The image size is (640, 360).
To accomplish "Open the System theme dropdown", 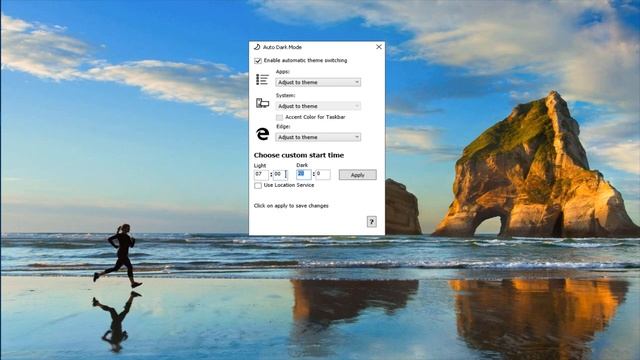I will [318, 106].
